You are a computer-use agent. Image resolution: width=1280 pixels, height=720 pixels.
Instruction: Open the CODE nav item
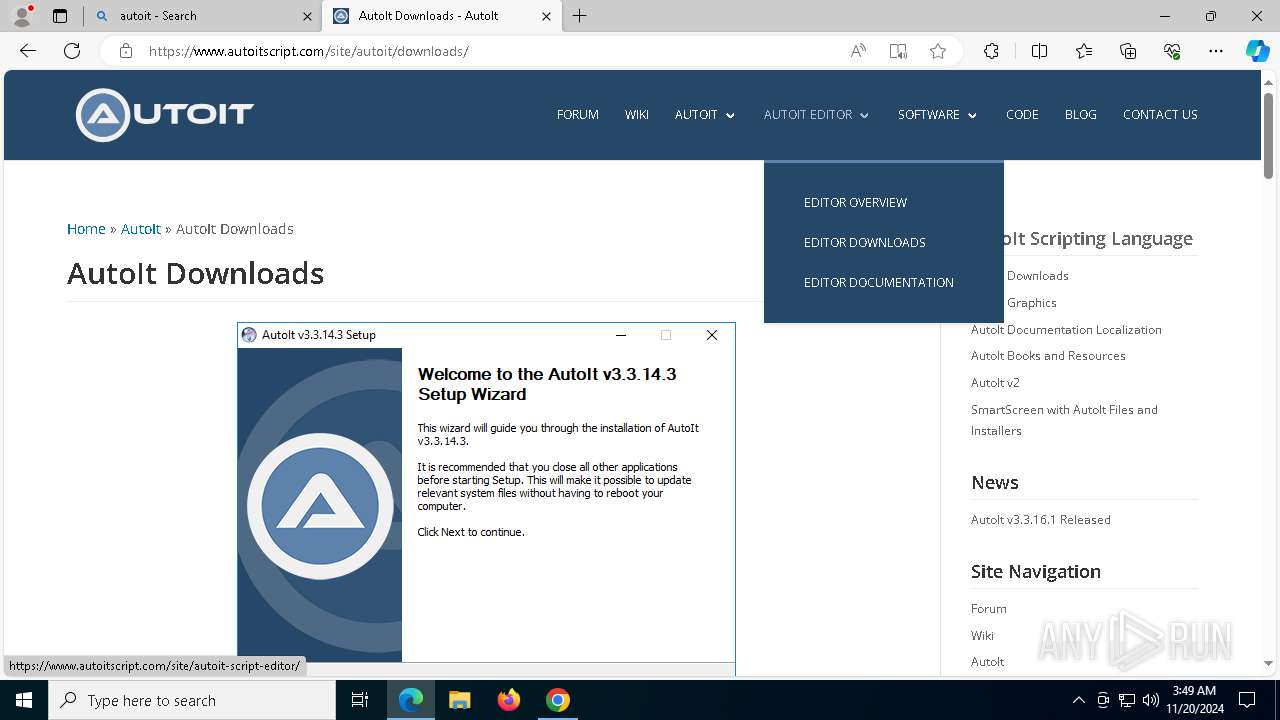(1022, 115)
